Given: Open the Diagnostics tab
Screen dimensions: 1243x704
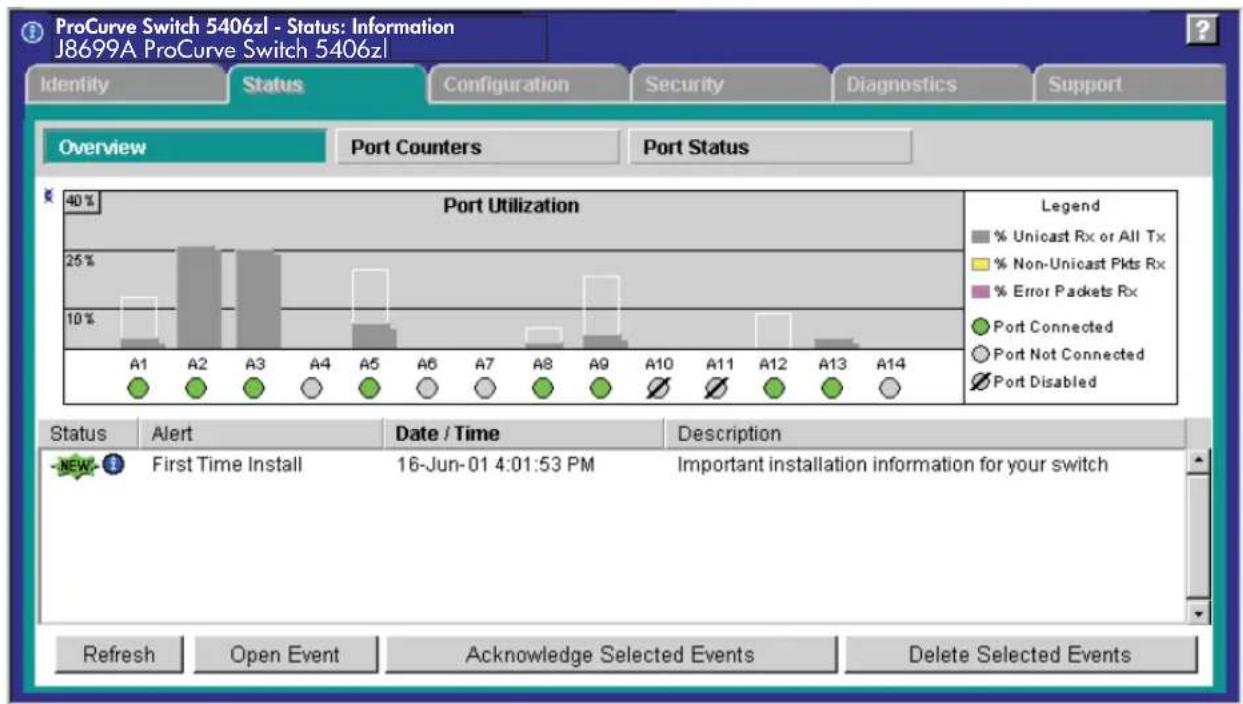Looking at the screenshot, I should click(x=932, y=86).
